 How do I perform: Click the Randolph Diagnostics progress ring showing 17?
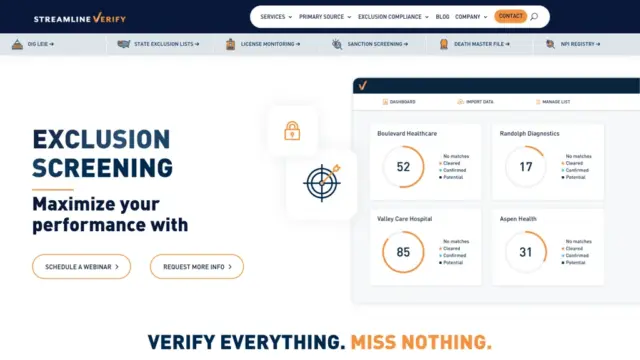(x=526, y=167)
